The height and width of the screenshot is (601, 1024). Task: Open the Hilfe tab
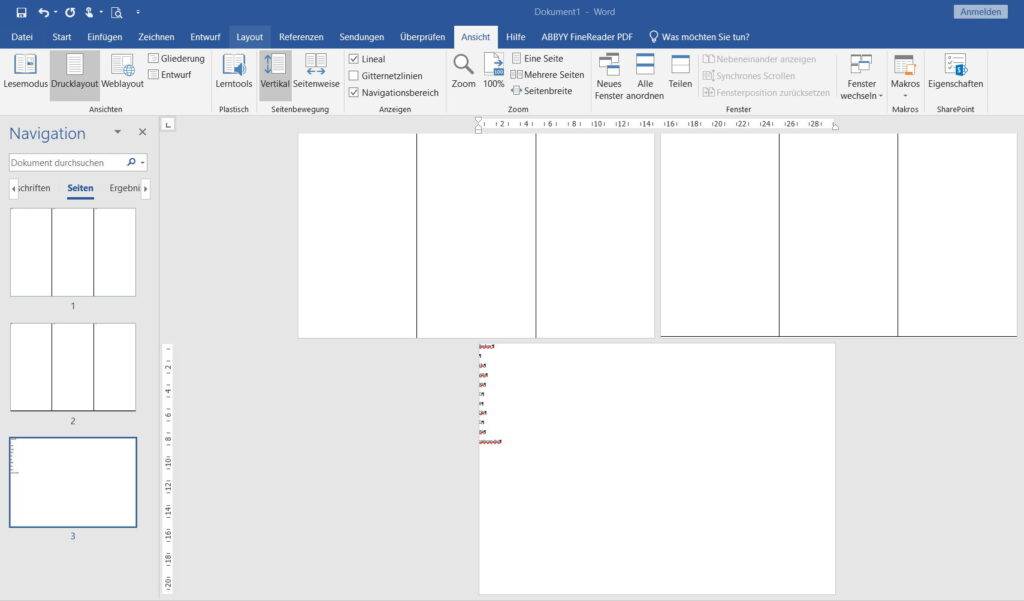pyautogui.click(x=515, y=37)
